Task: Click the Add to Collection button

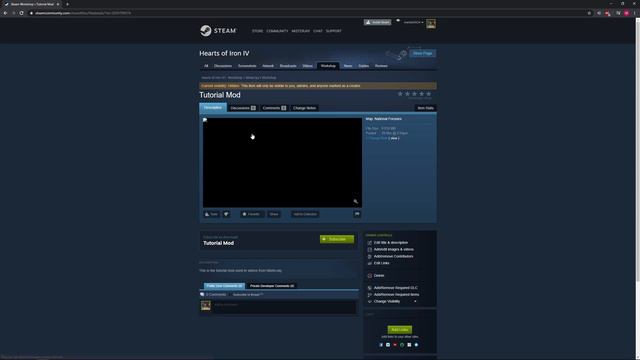Action: 305,214
